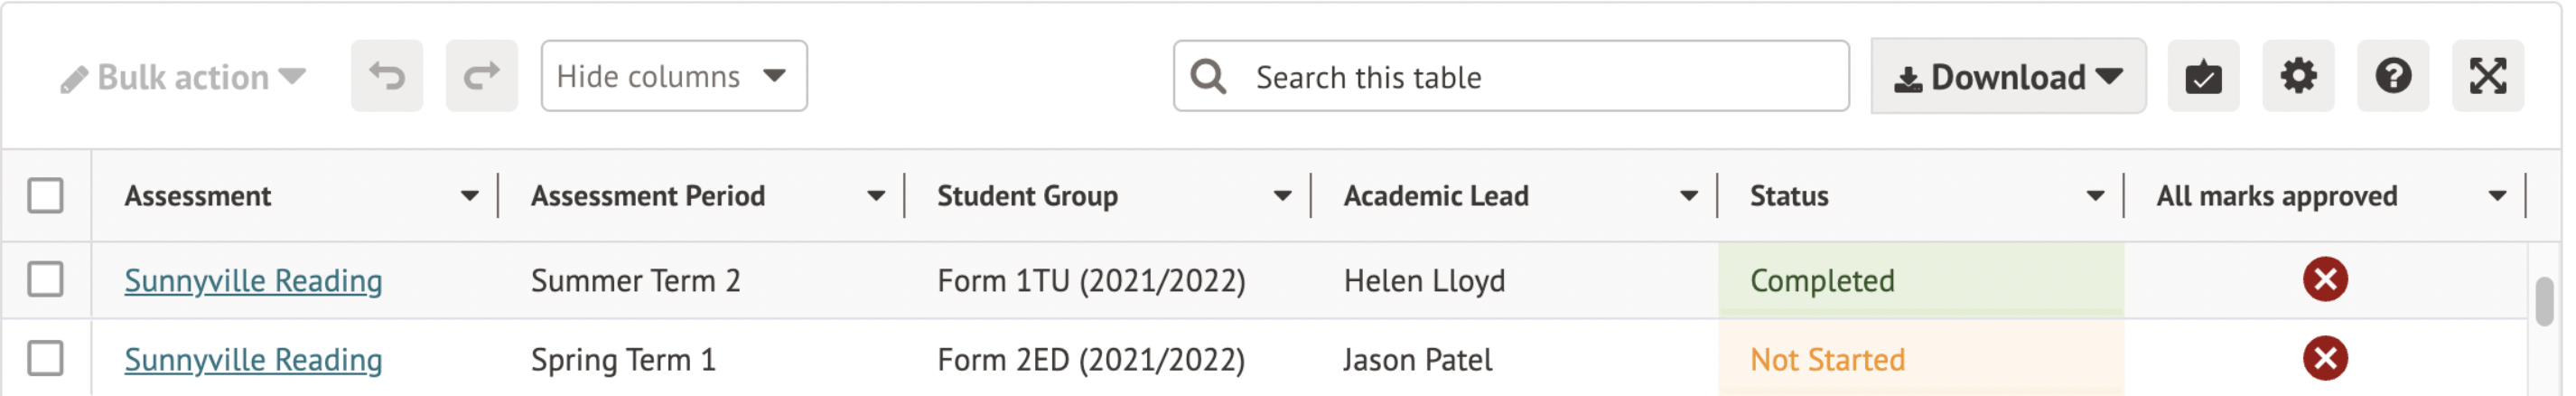Click the undo arrow button
2576x396 pixels.
tap(387, 76)
